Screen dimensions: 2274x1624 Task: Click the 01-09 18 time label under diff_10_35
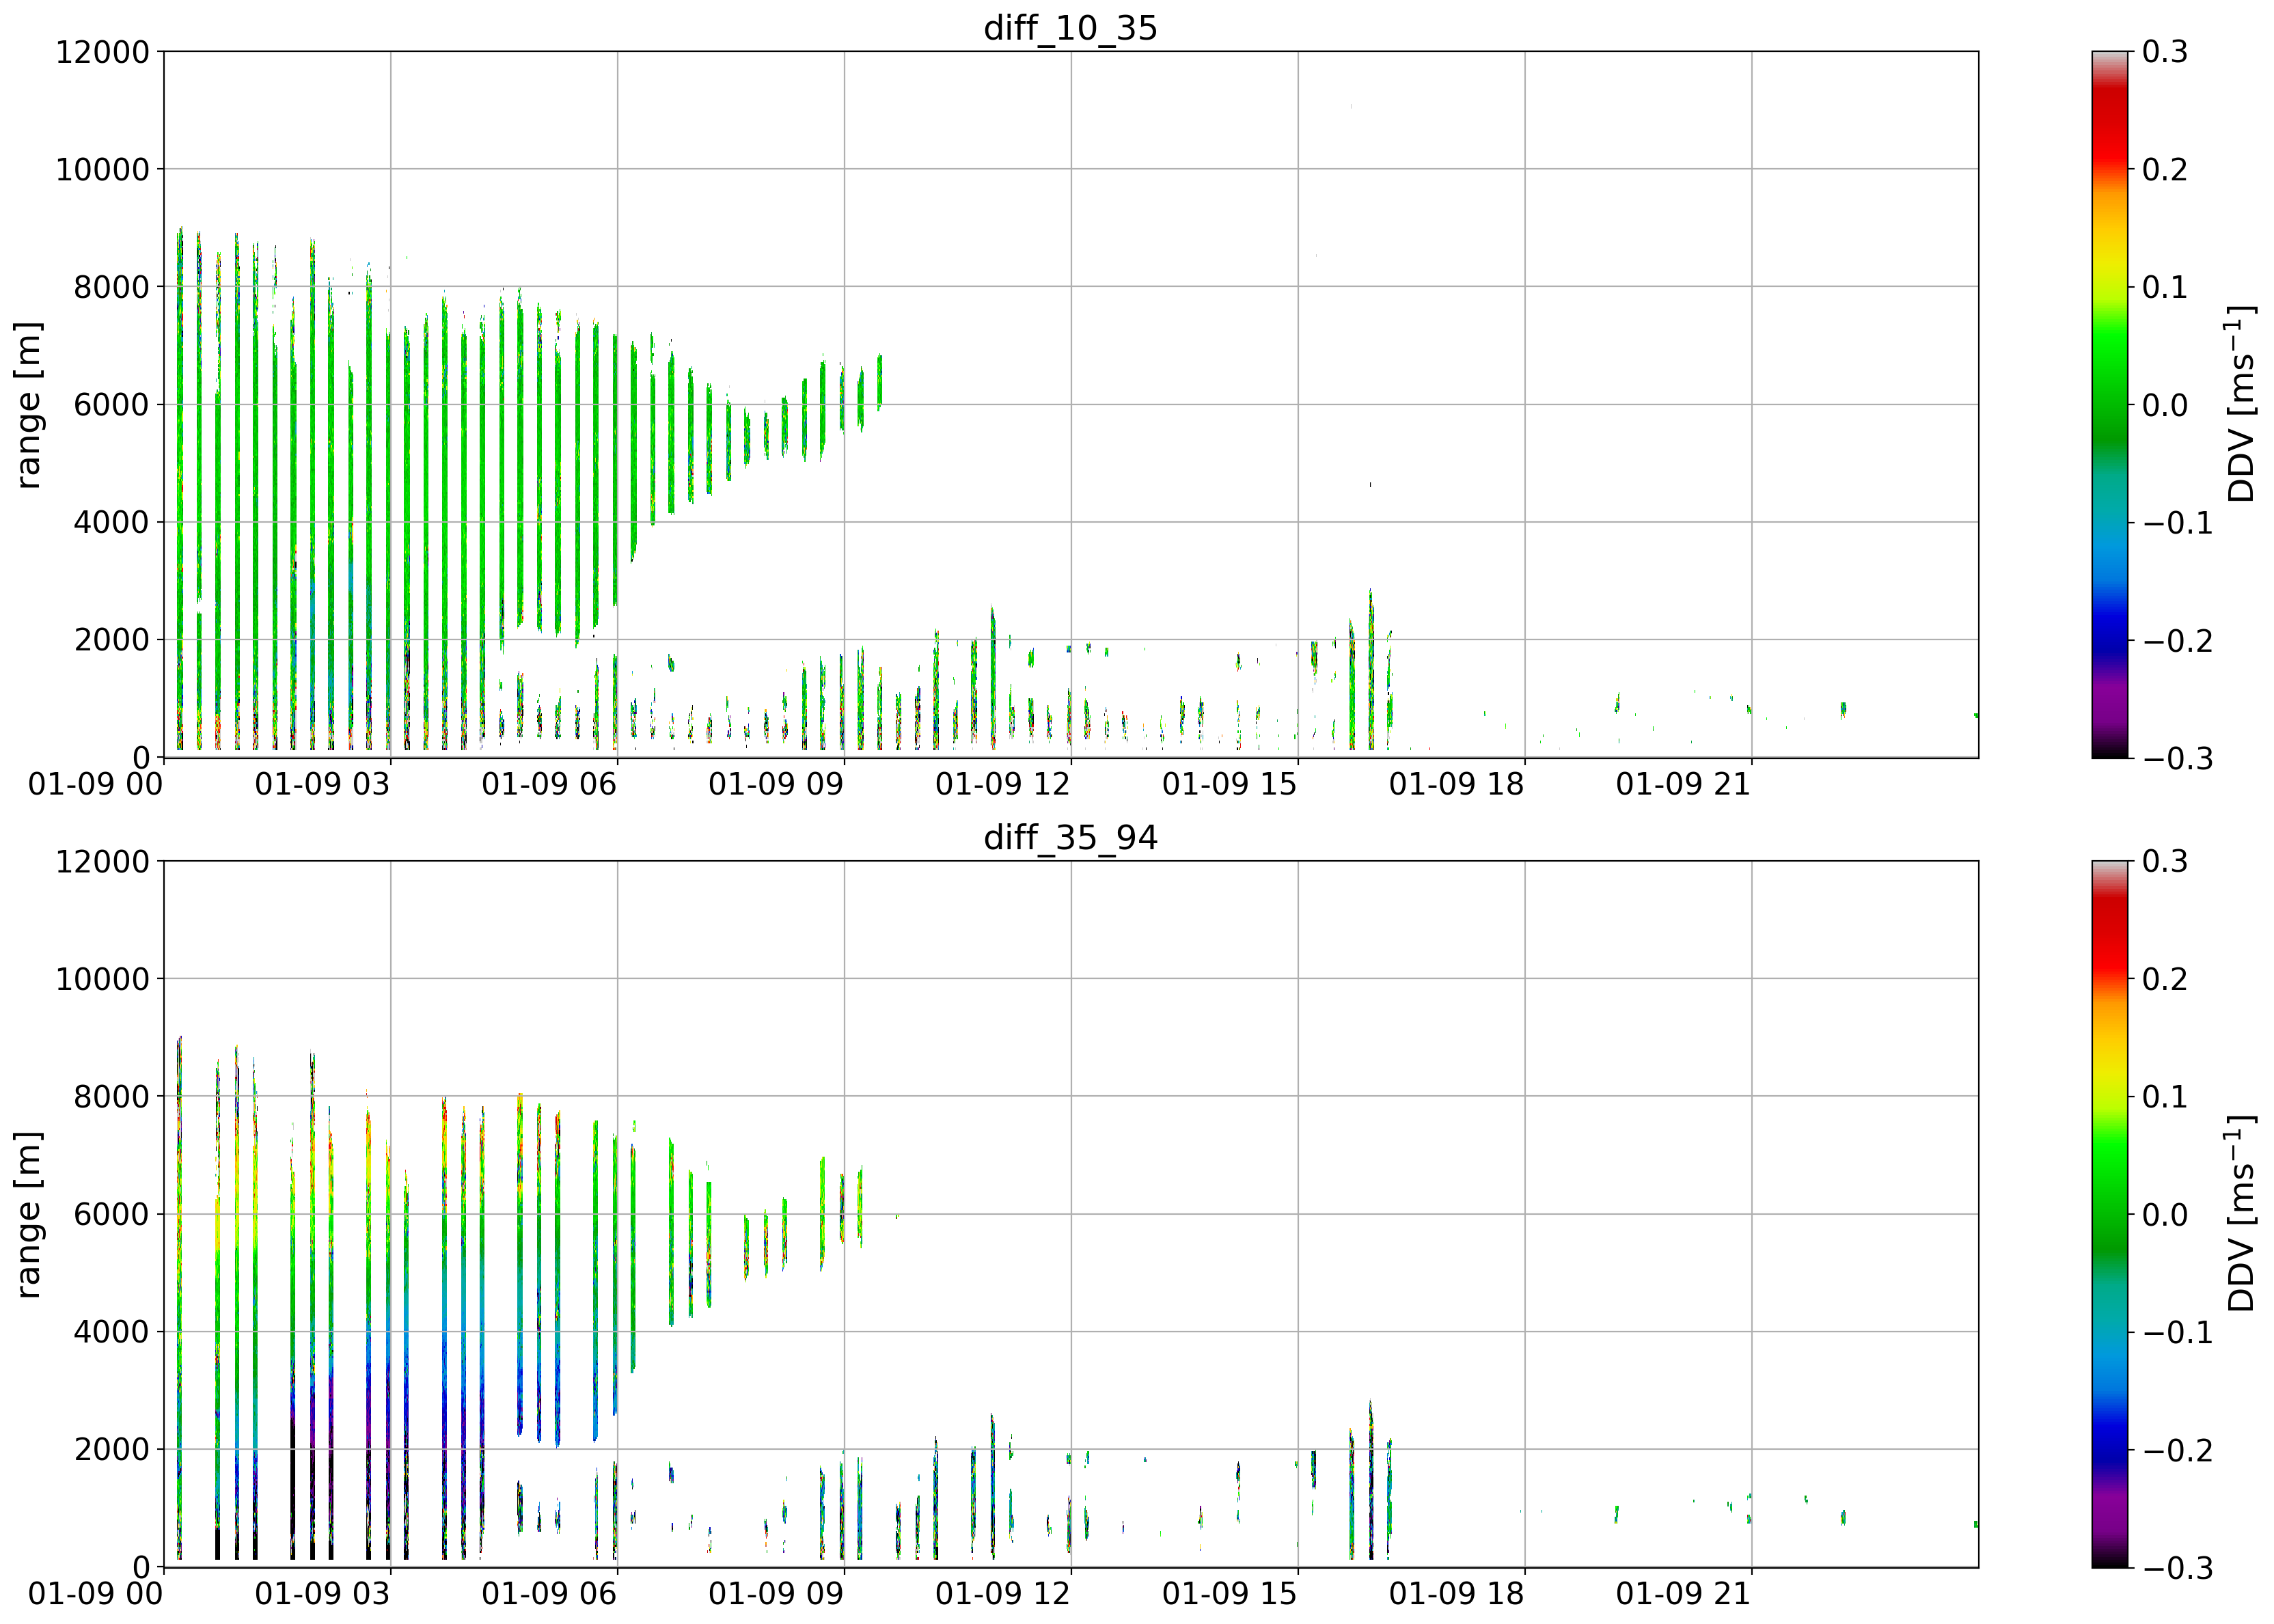pos(1457,784)
